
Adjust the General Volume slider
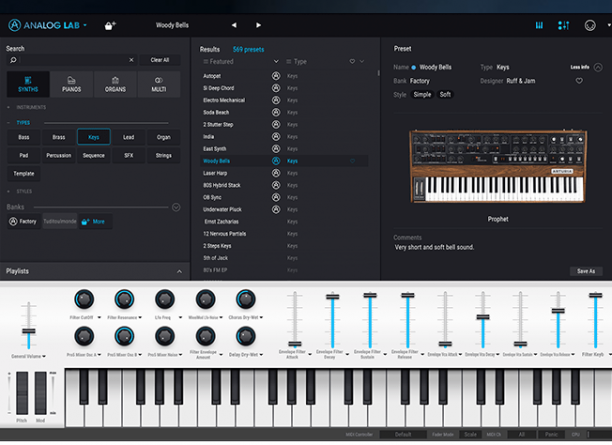pyautogui.click(x=27, y=330)
